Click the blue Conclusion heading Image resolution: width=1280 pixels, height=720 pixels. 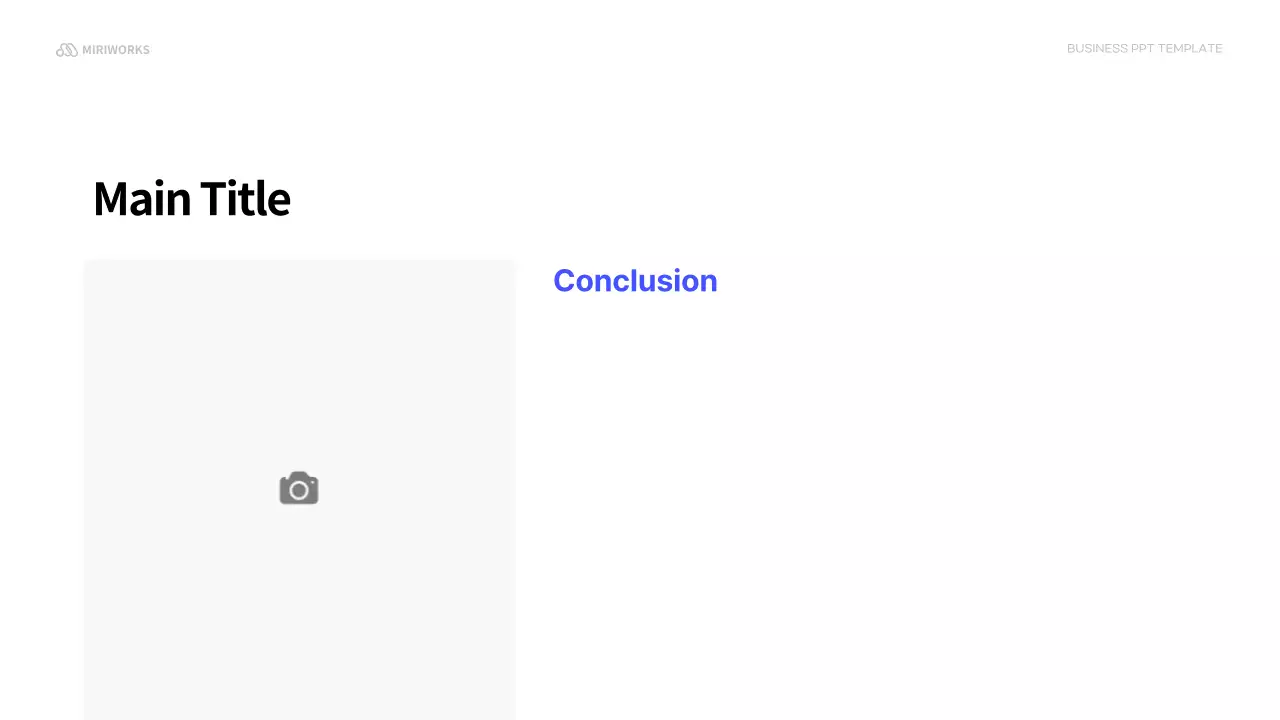[x=635, y=281]
